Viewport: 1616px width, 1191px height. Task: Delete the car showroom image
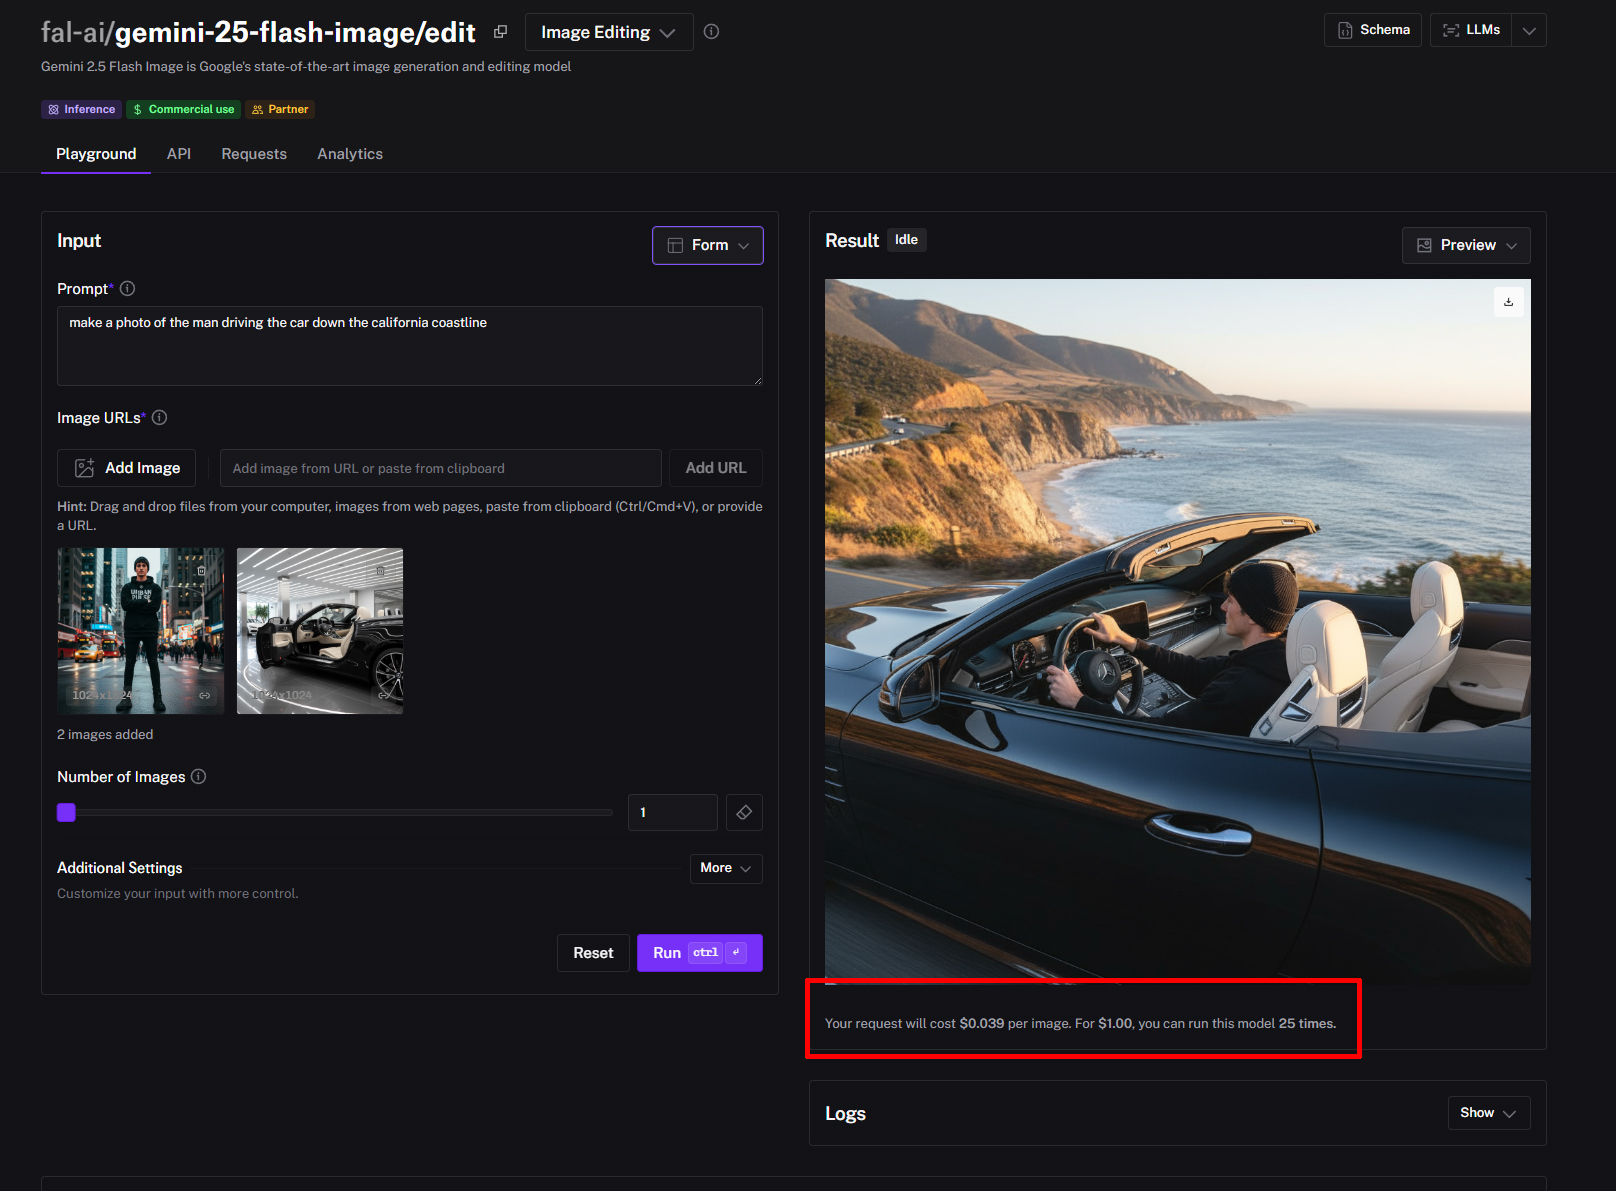pos(380,570)
